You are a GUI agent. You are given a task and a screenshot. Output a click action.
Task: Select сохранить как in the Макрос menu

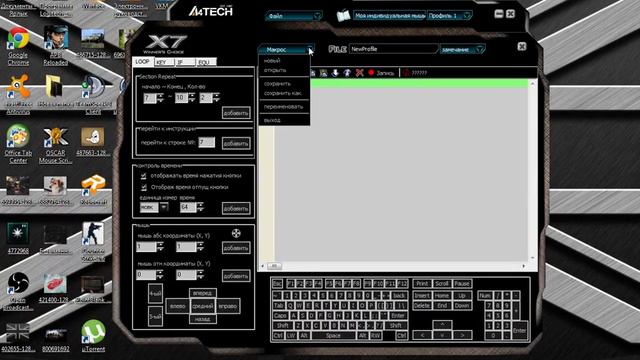click(x=282, y=93)
